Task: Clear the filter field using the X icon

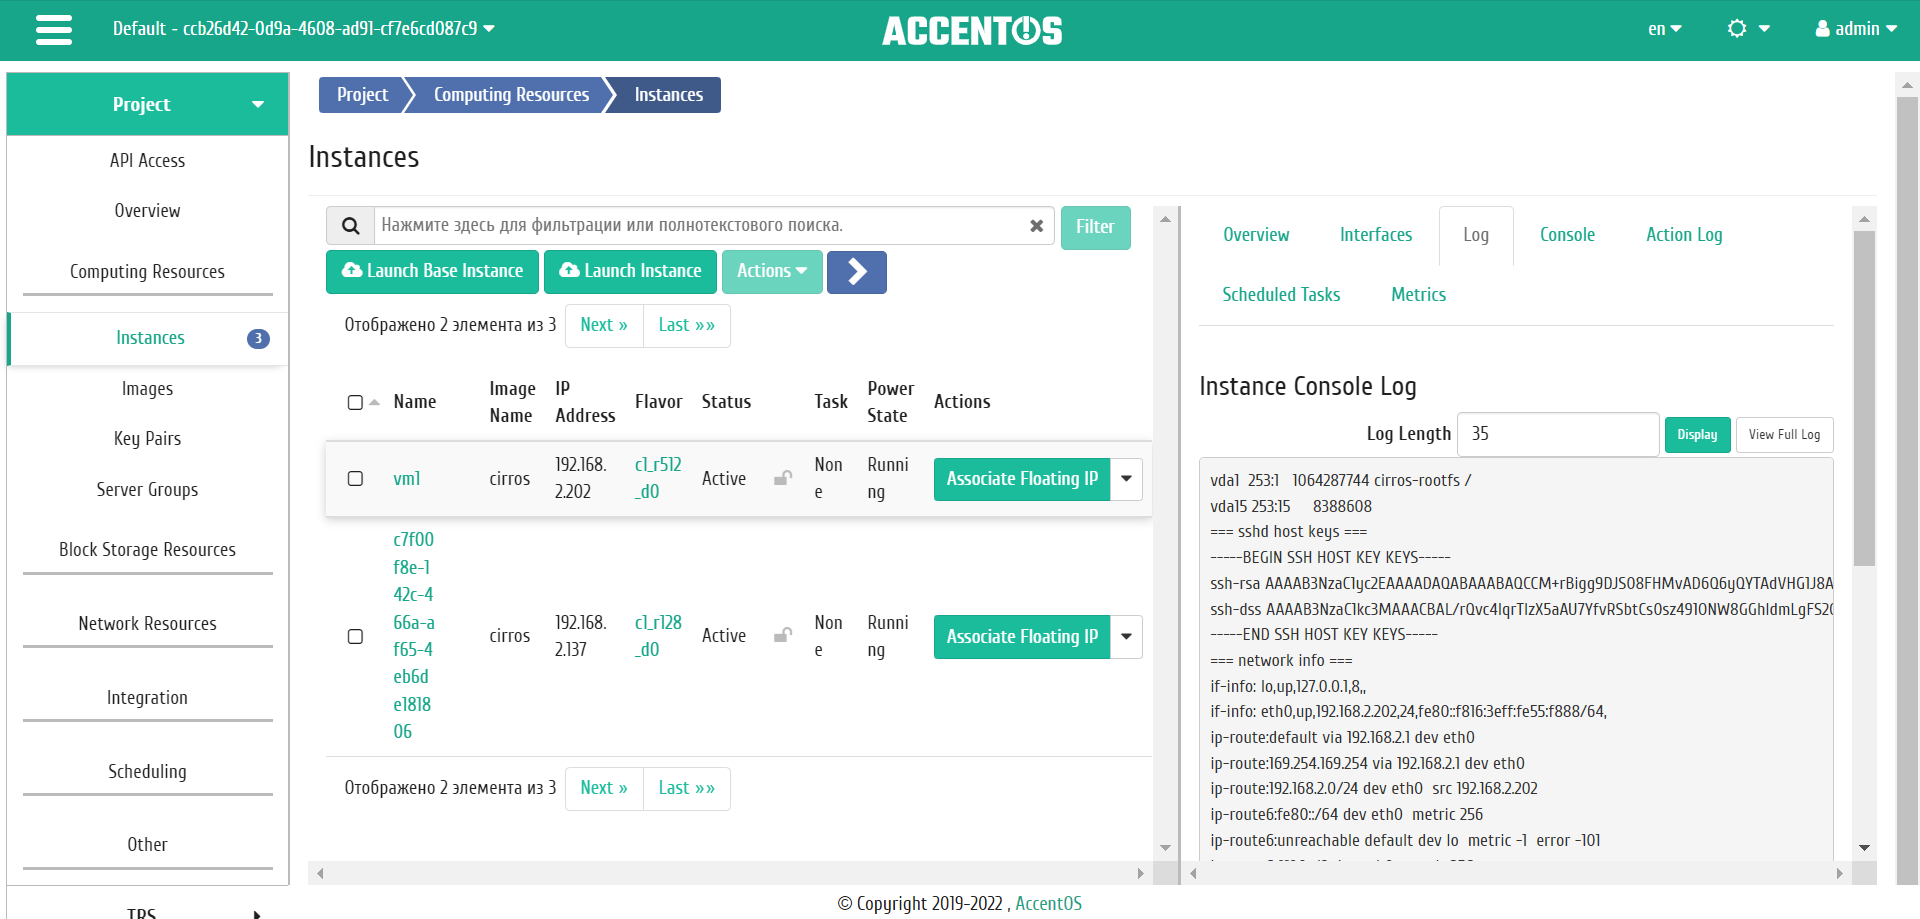Action: [x=1037, y=225]
